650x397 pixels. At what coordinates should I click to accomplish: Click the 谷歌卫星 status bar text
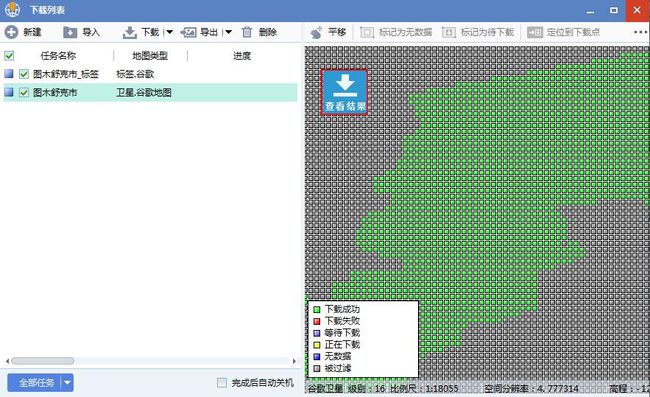(x=325, y=389)
